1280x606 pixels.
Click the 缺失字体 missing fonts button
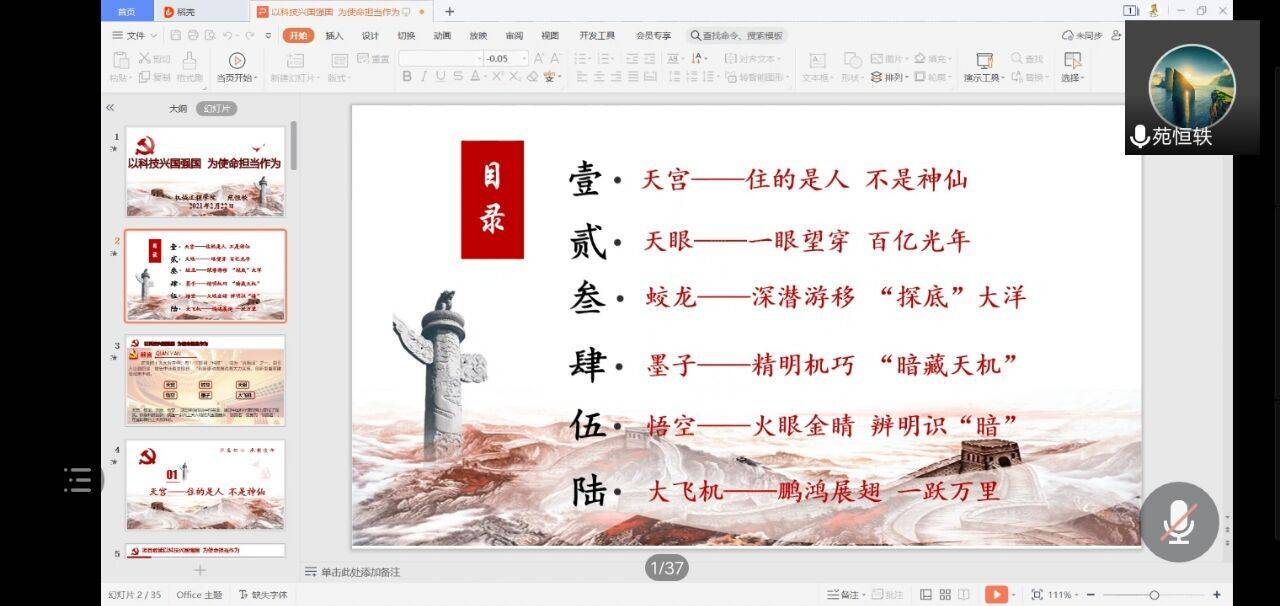263,595
